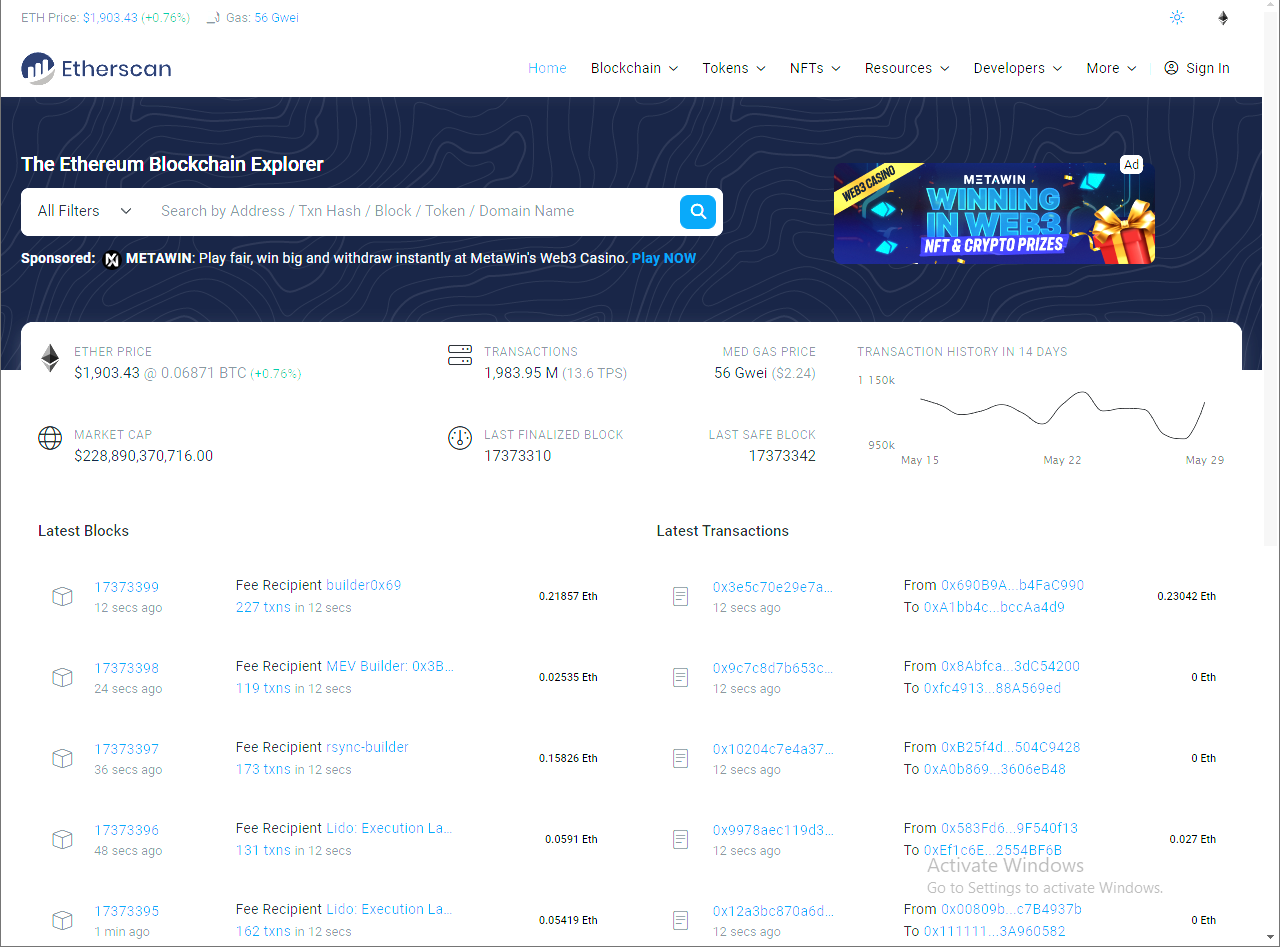This screenshot has height=947, width=1280.
Task: Toggle the light/dark theme sun icon
Action: (x=1177, y=18)
